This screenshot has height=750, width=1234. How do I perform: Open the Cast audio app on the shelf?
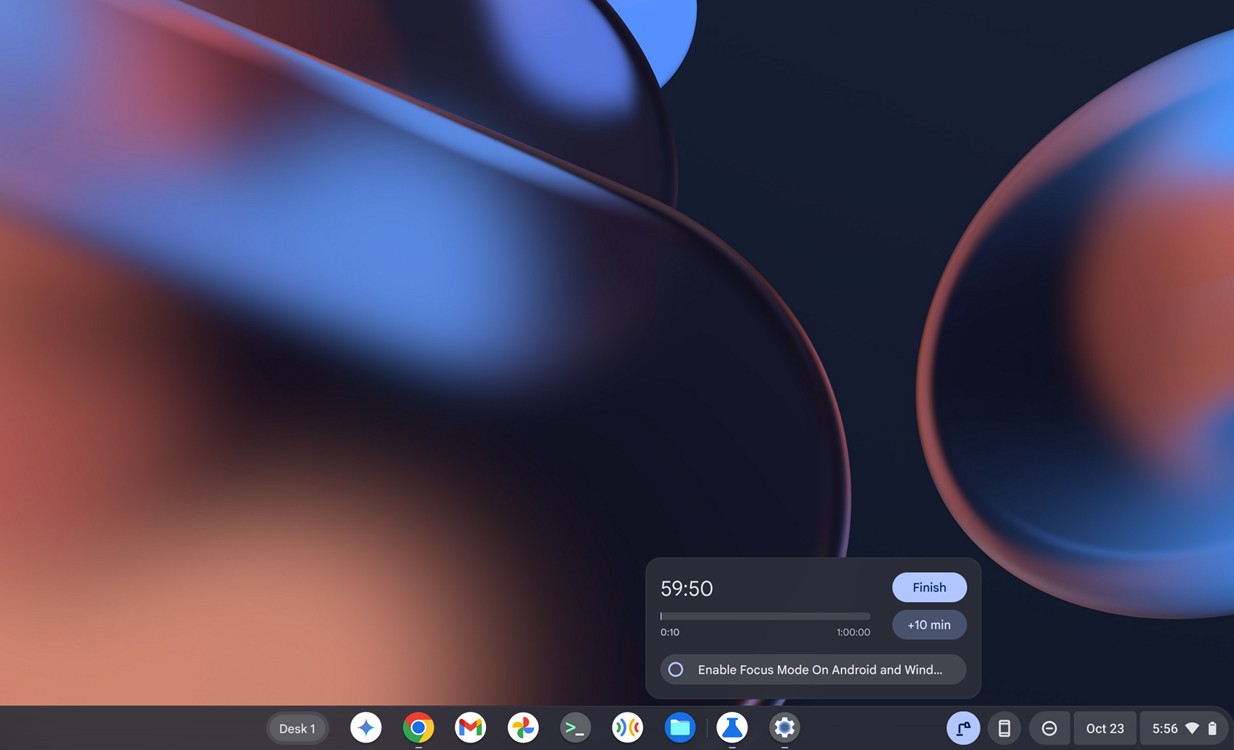pyautogui.click(x=627, y=728)
